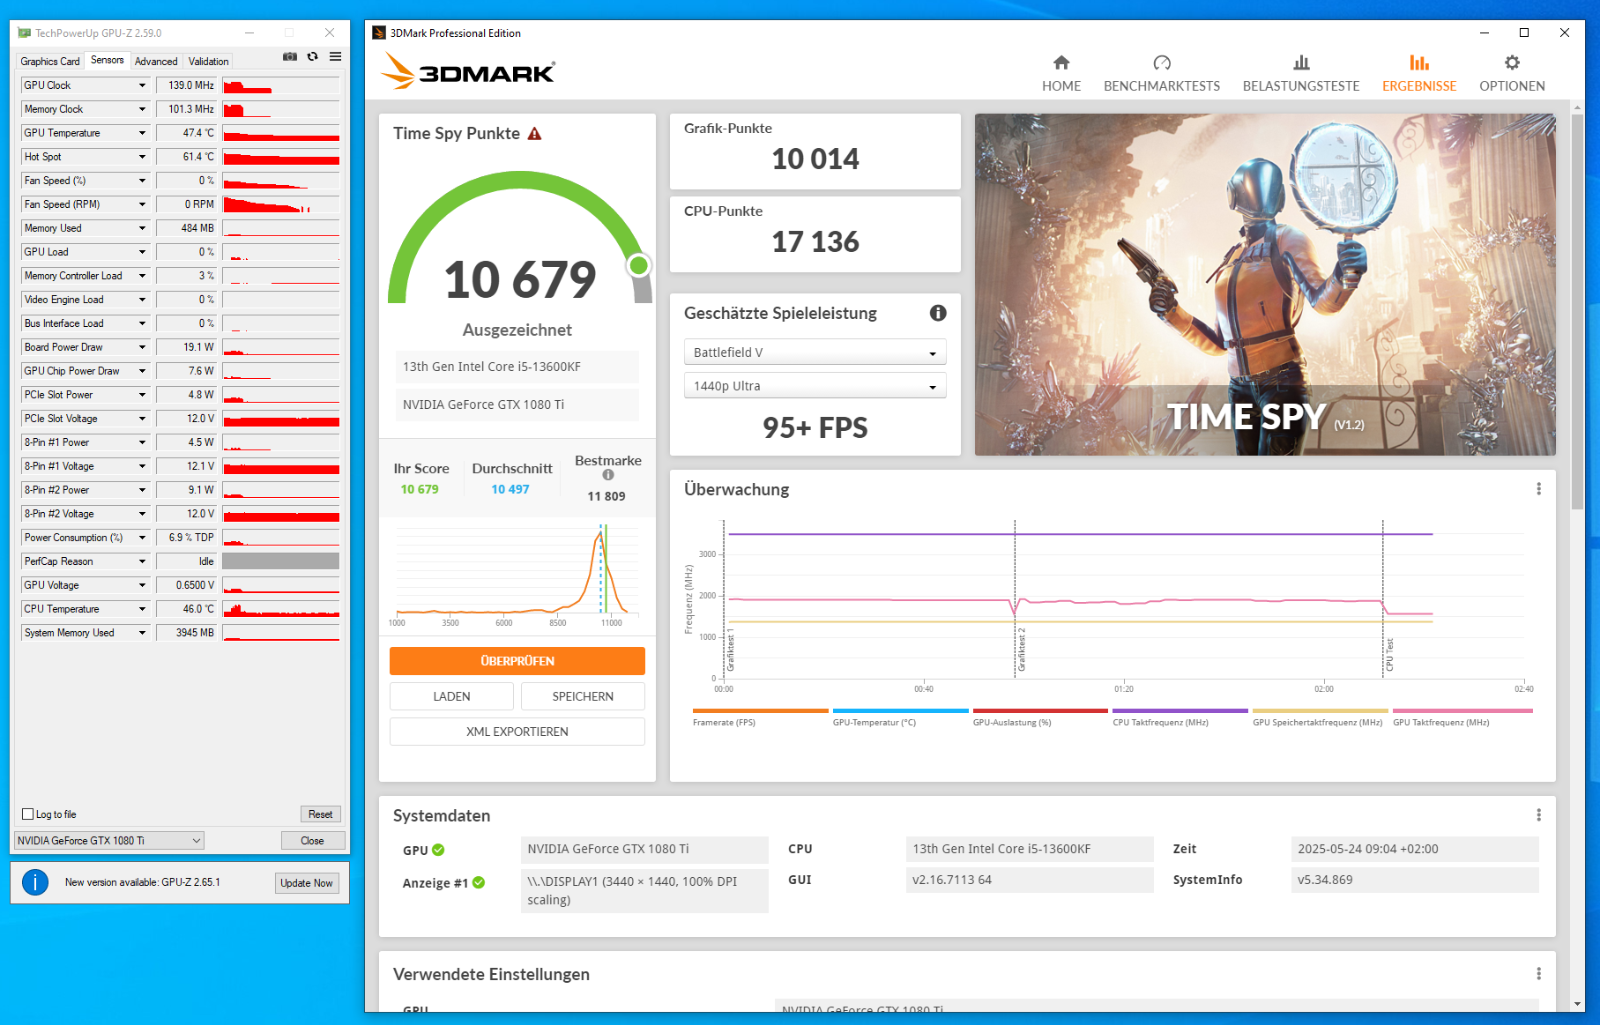Click the Reset button in GPU-Z
The height and width of the screenshot is (1025, 1600).
click(320, 814)
